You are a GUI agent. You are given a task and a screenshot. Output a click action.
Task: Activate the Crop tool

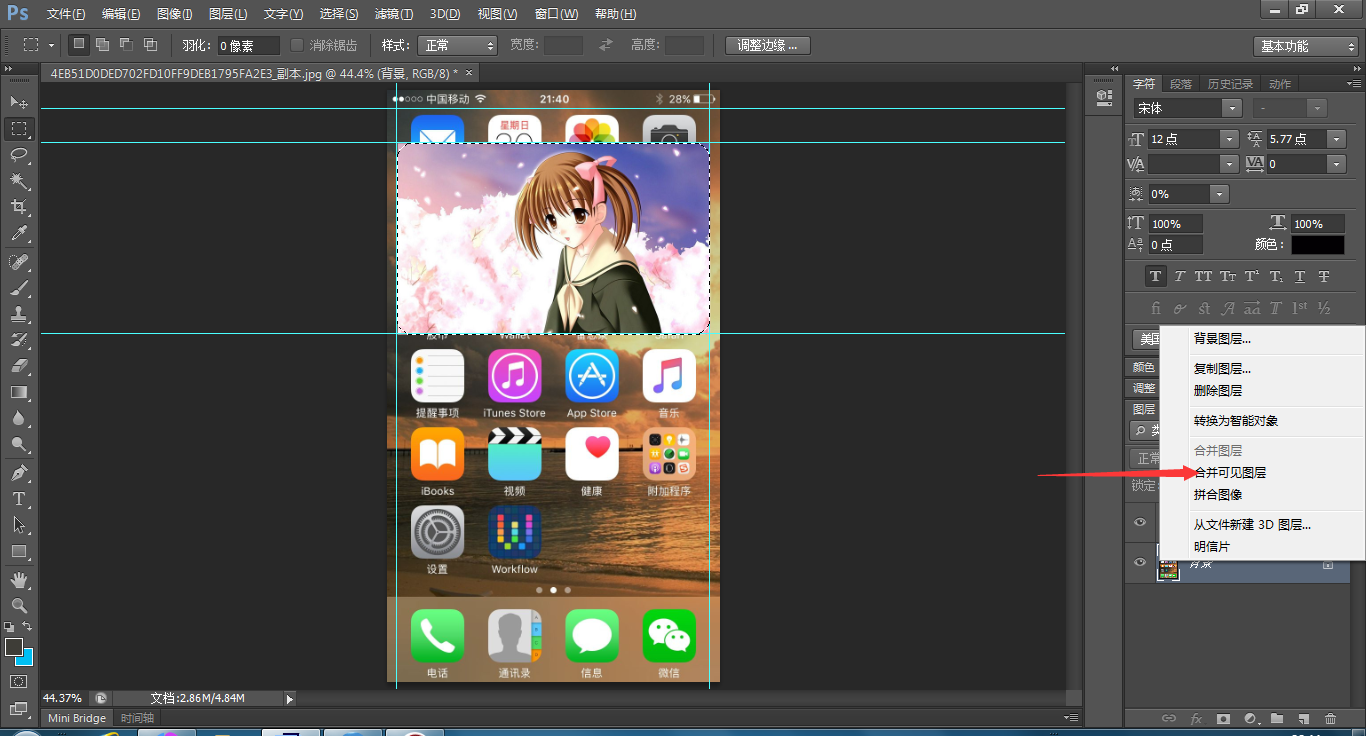coord(18,207)
